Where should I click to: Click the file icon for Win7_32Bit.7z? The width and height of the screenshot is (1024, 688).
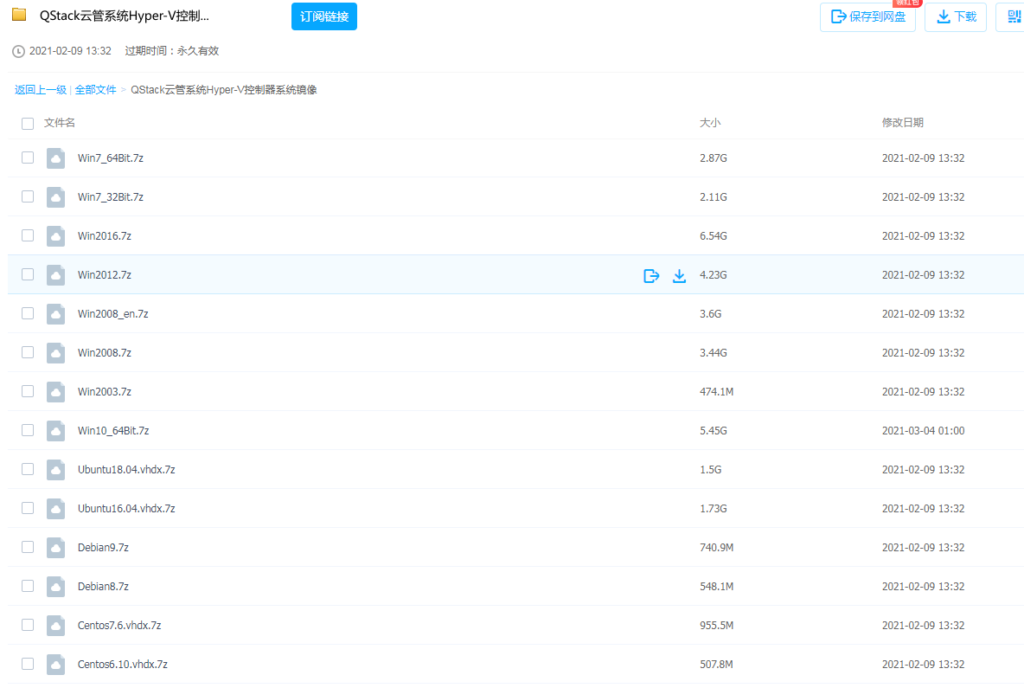pos(56,197)
